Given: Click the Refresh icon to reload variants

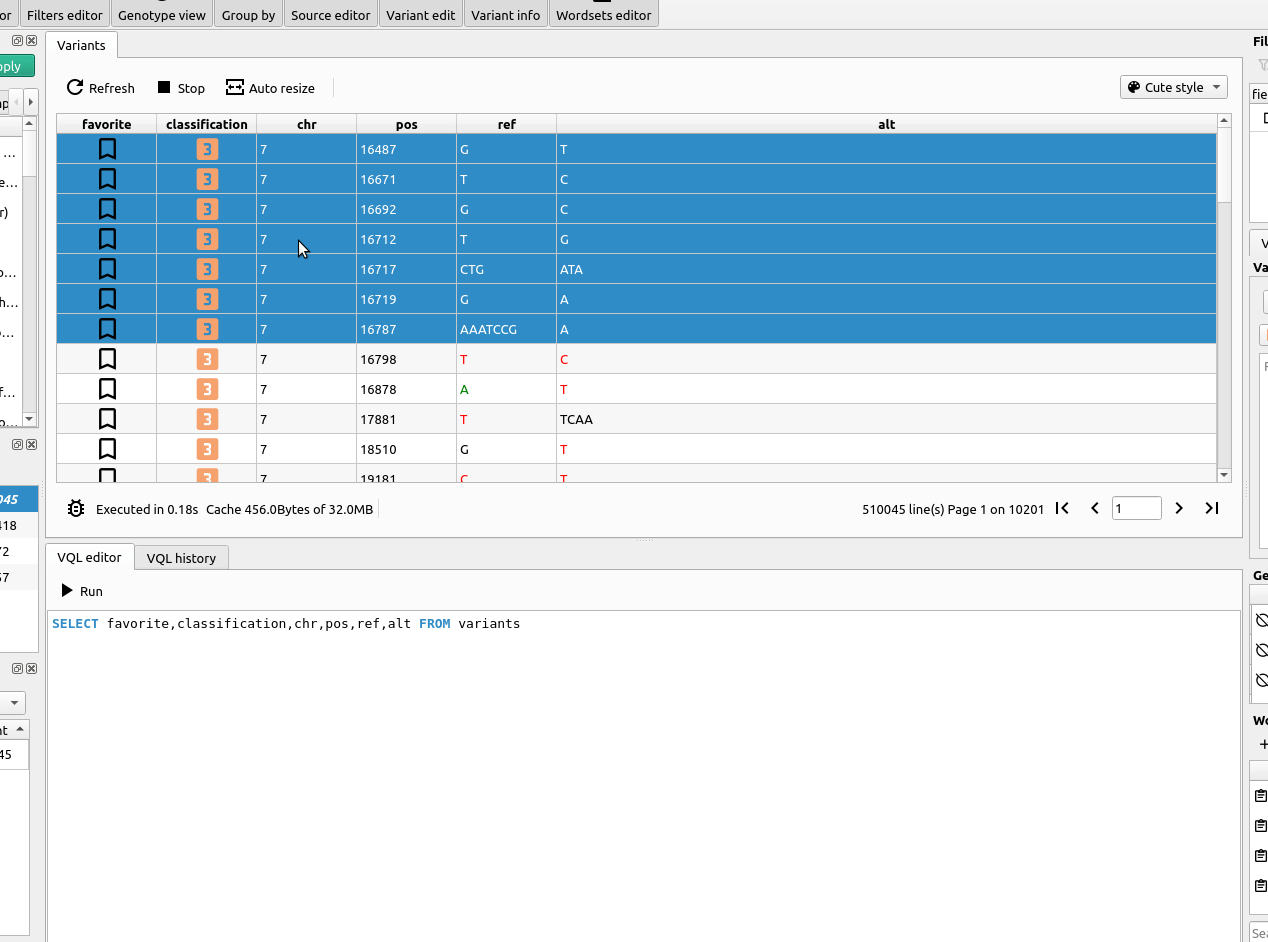Looking at the screenshot, I should 74,88.
